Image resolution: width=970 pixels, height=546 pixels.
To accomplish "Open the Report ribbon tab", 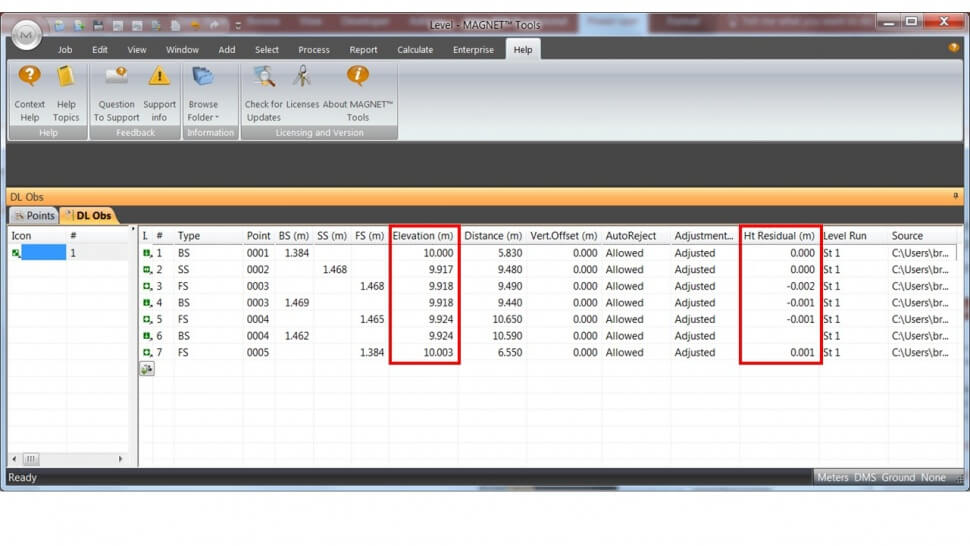I will point(363,49).
